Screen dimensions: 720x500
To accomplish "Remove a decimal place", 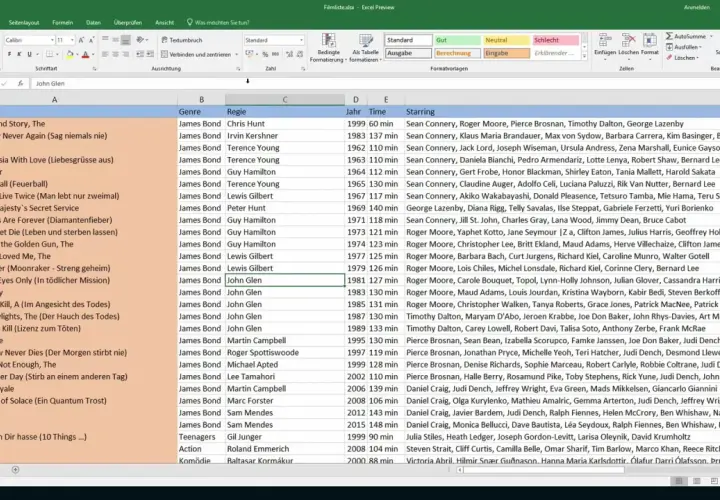I will [x=299, y=54].
